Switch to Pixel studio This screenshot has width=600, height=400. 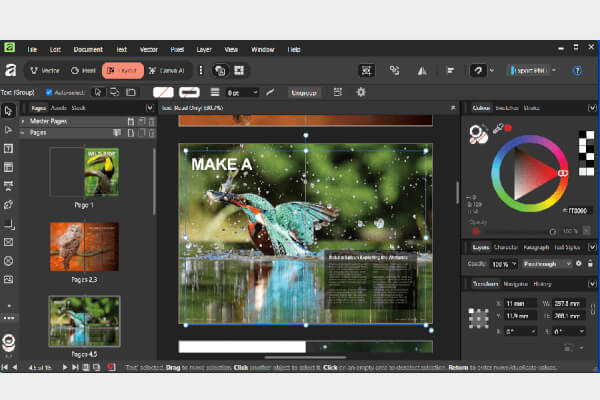[83, 70]
